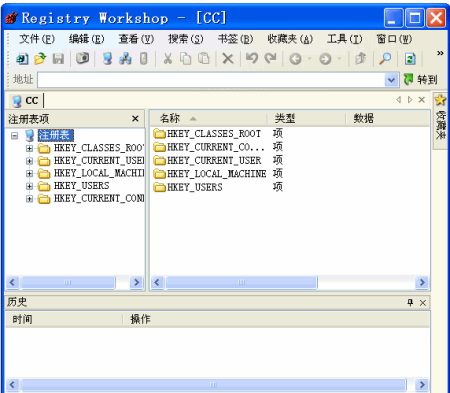
Task: Click the right list pane horizontal scrollbar
Action: (x=290, y=283)
